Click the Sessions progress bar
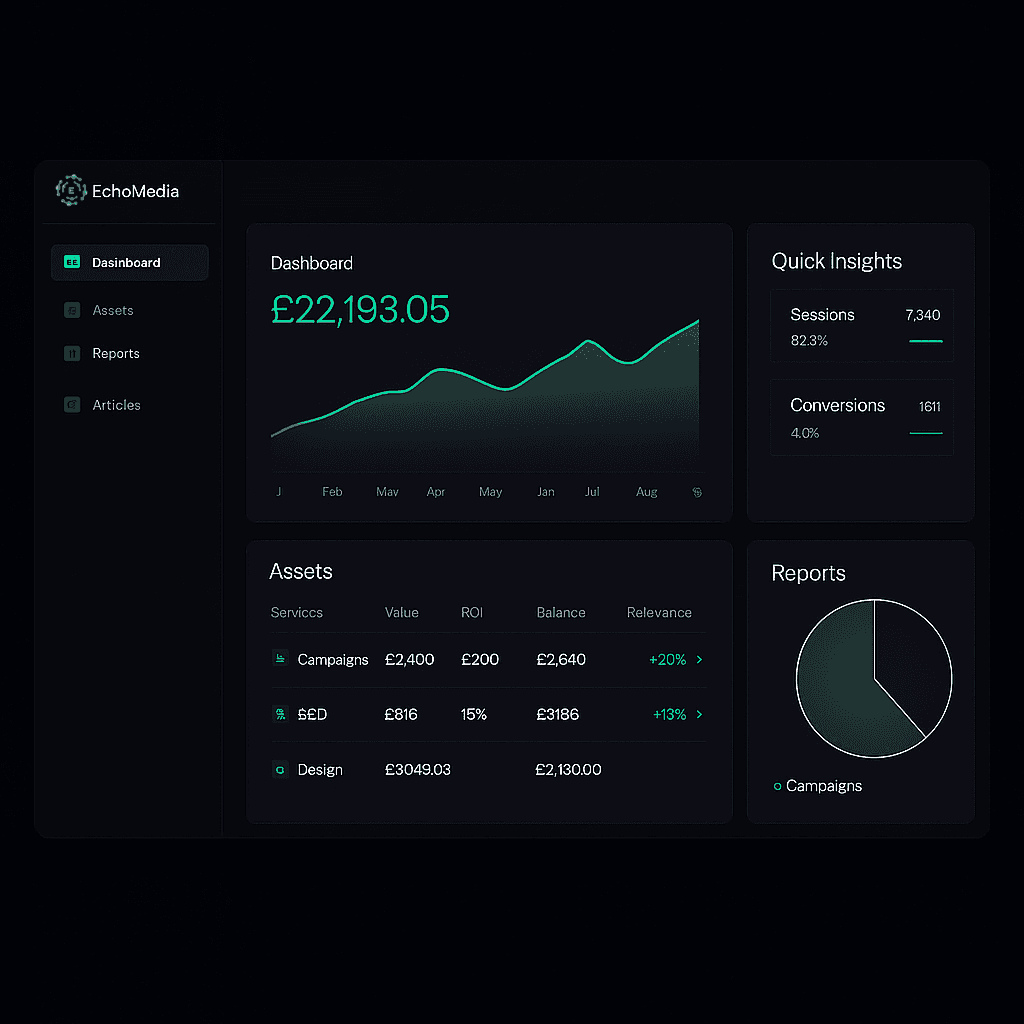1024x1024 pixels. 925,341
